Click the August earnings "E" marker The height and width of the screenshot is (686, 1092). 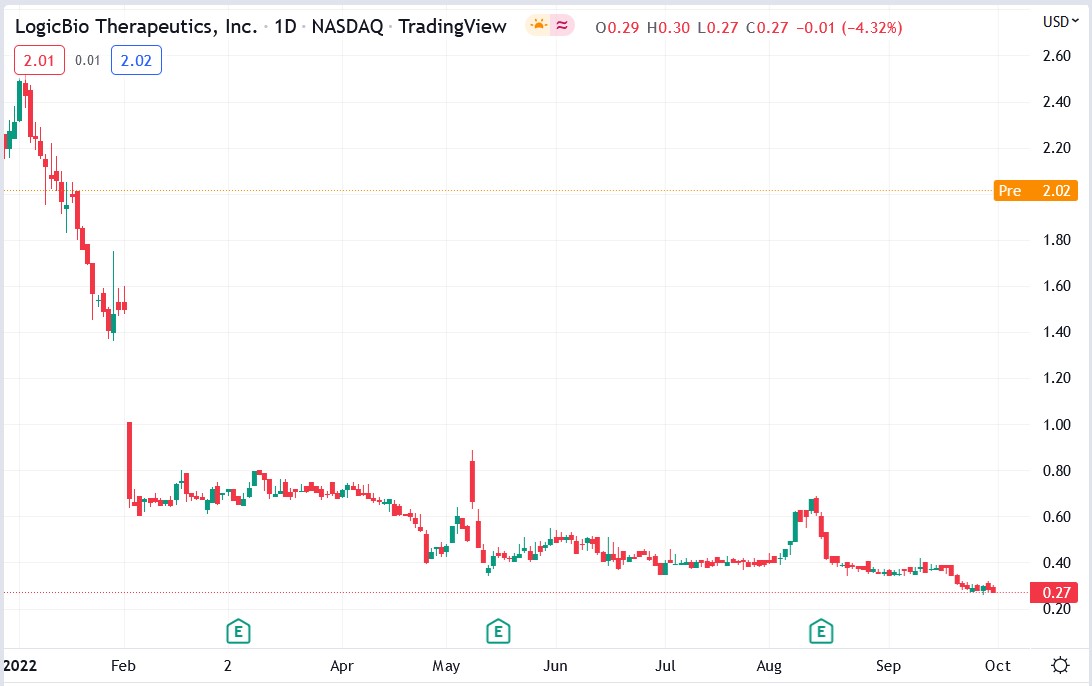[x=821, y=631]
